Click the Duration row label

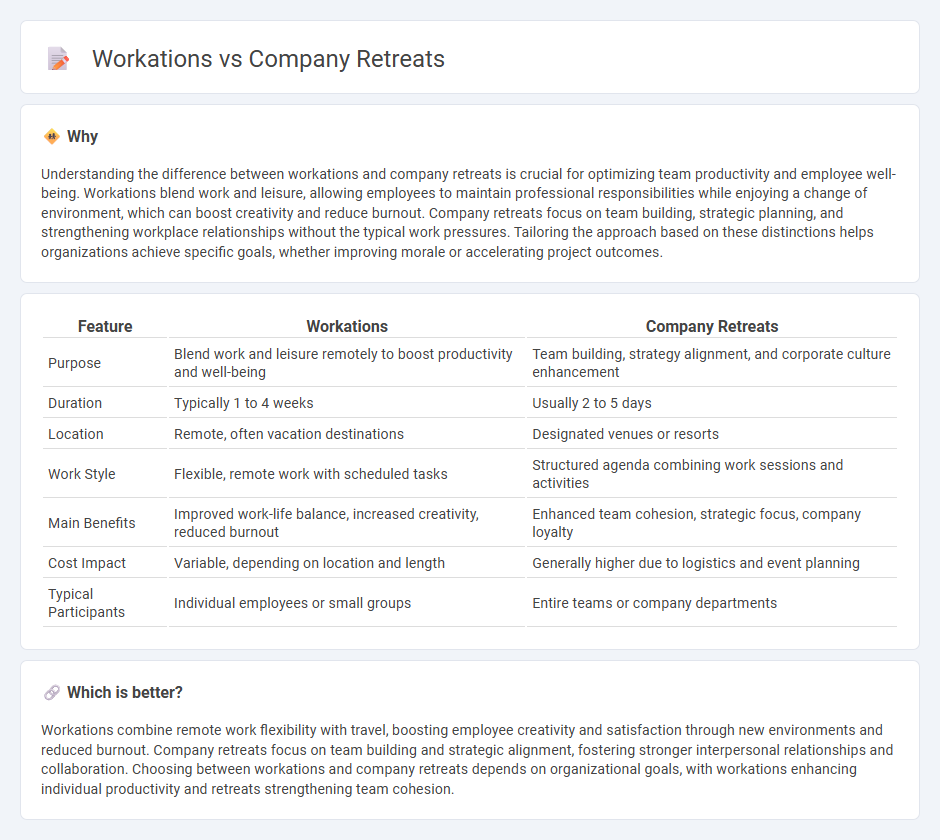coord(75,403)
